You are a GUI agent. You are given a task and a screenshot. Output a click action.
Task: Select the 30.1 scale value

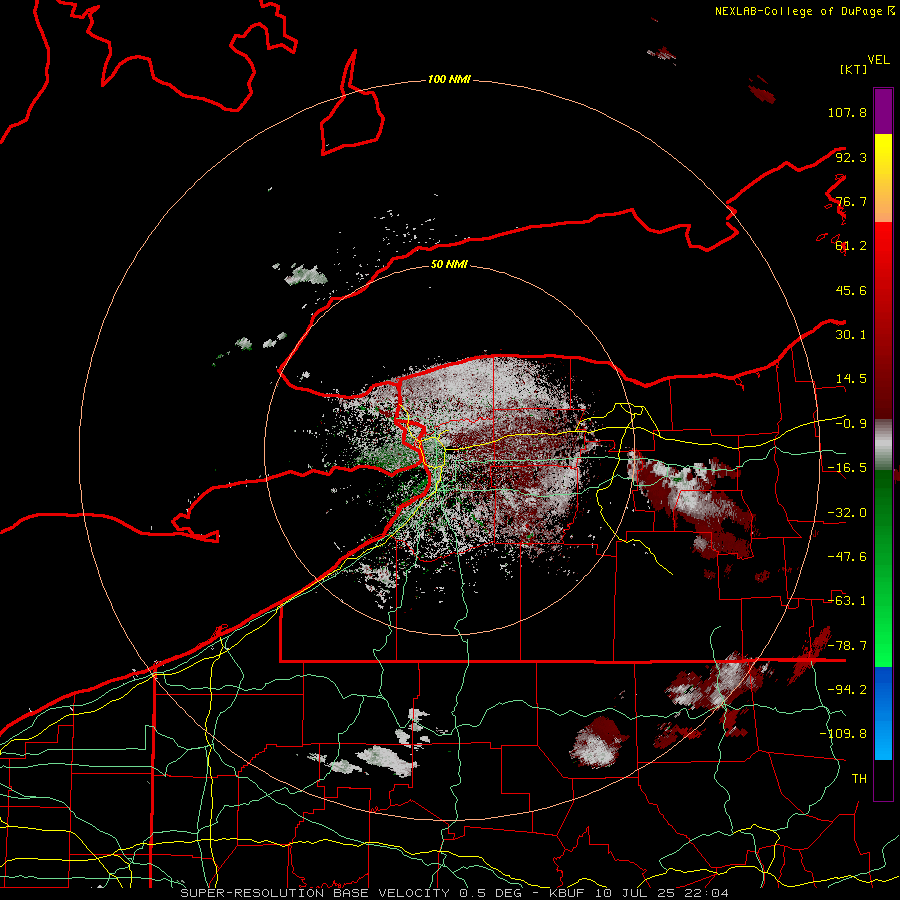(851, 335)
